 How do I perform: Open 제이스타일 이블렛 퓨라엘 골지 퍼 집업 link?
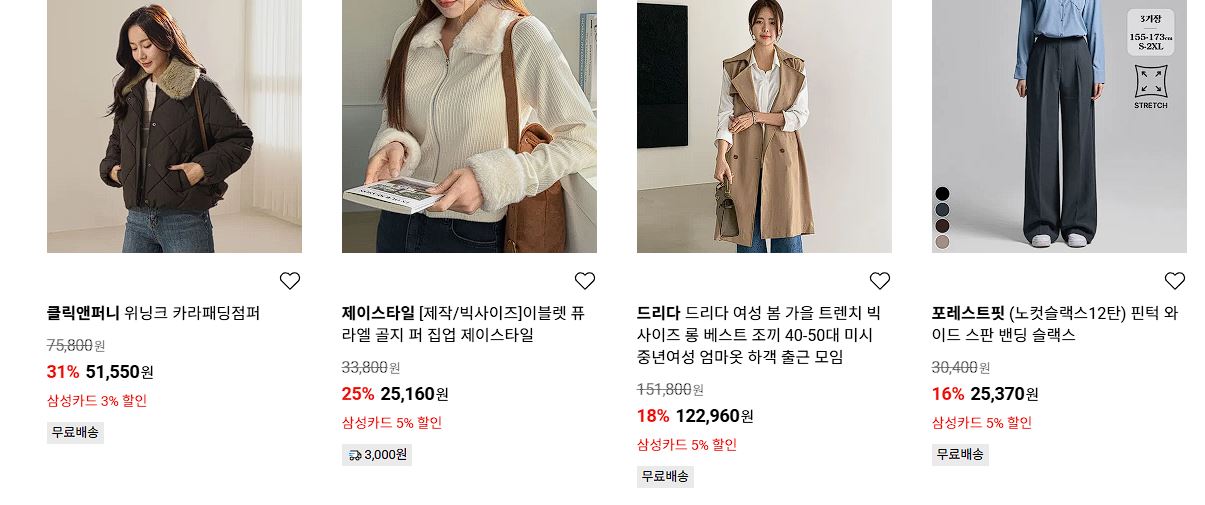[464, 324]
